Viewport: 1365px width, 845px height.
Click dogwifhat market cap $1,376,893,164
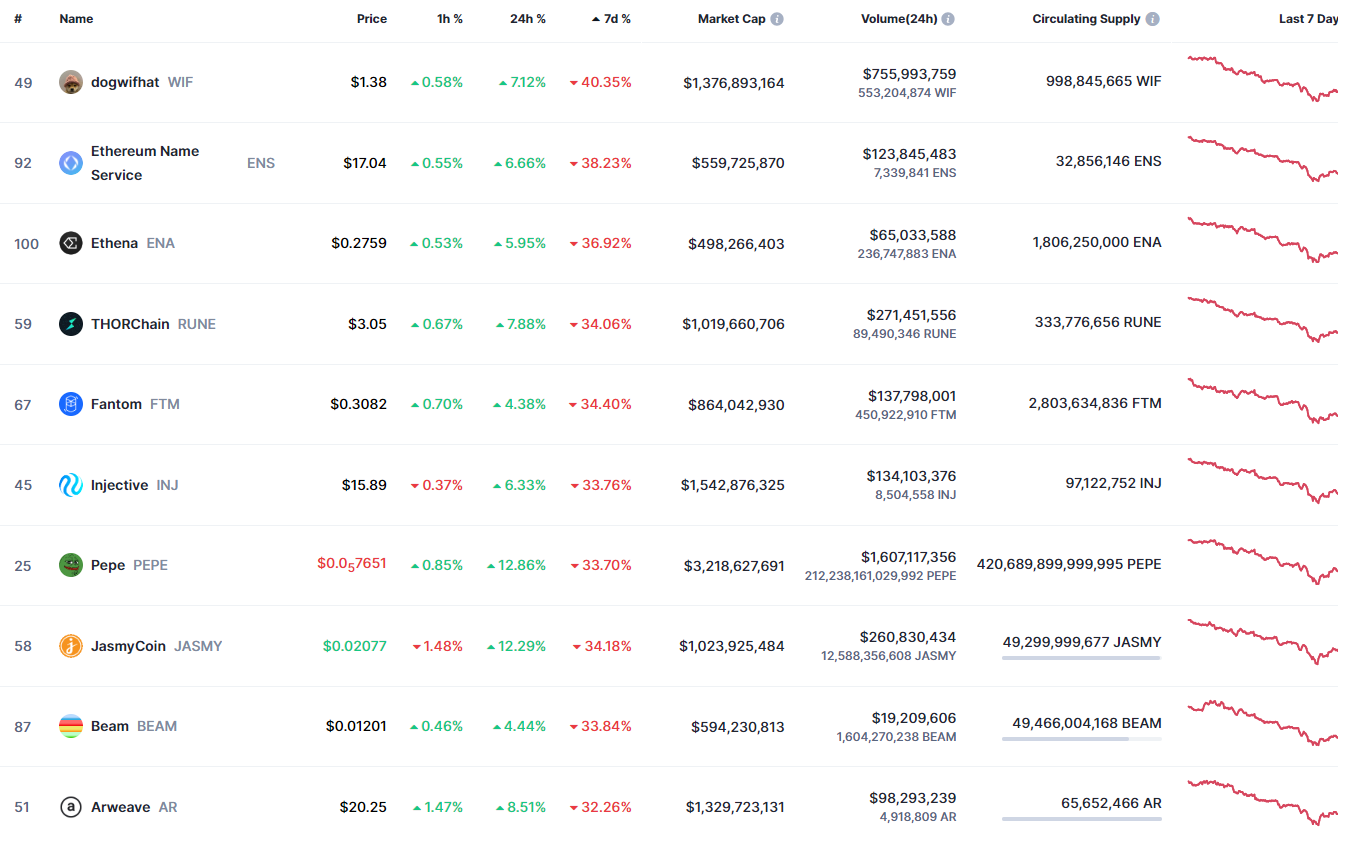734,83
